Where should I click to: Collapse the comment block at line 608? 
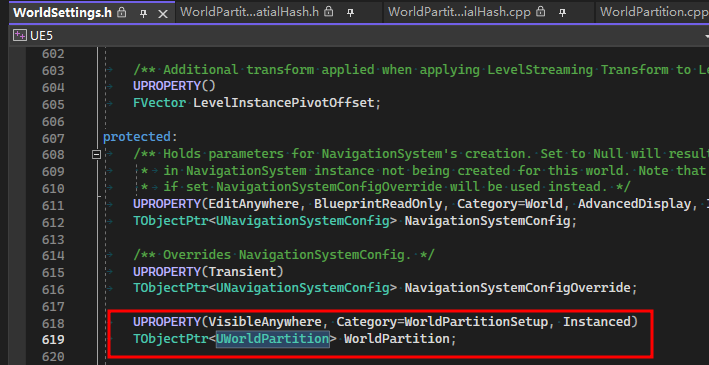coord(96,155)
